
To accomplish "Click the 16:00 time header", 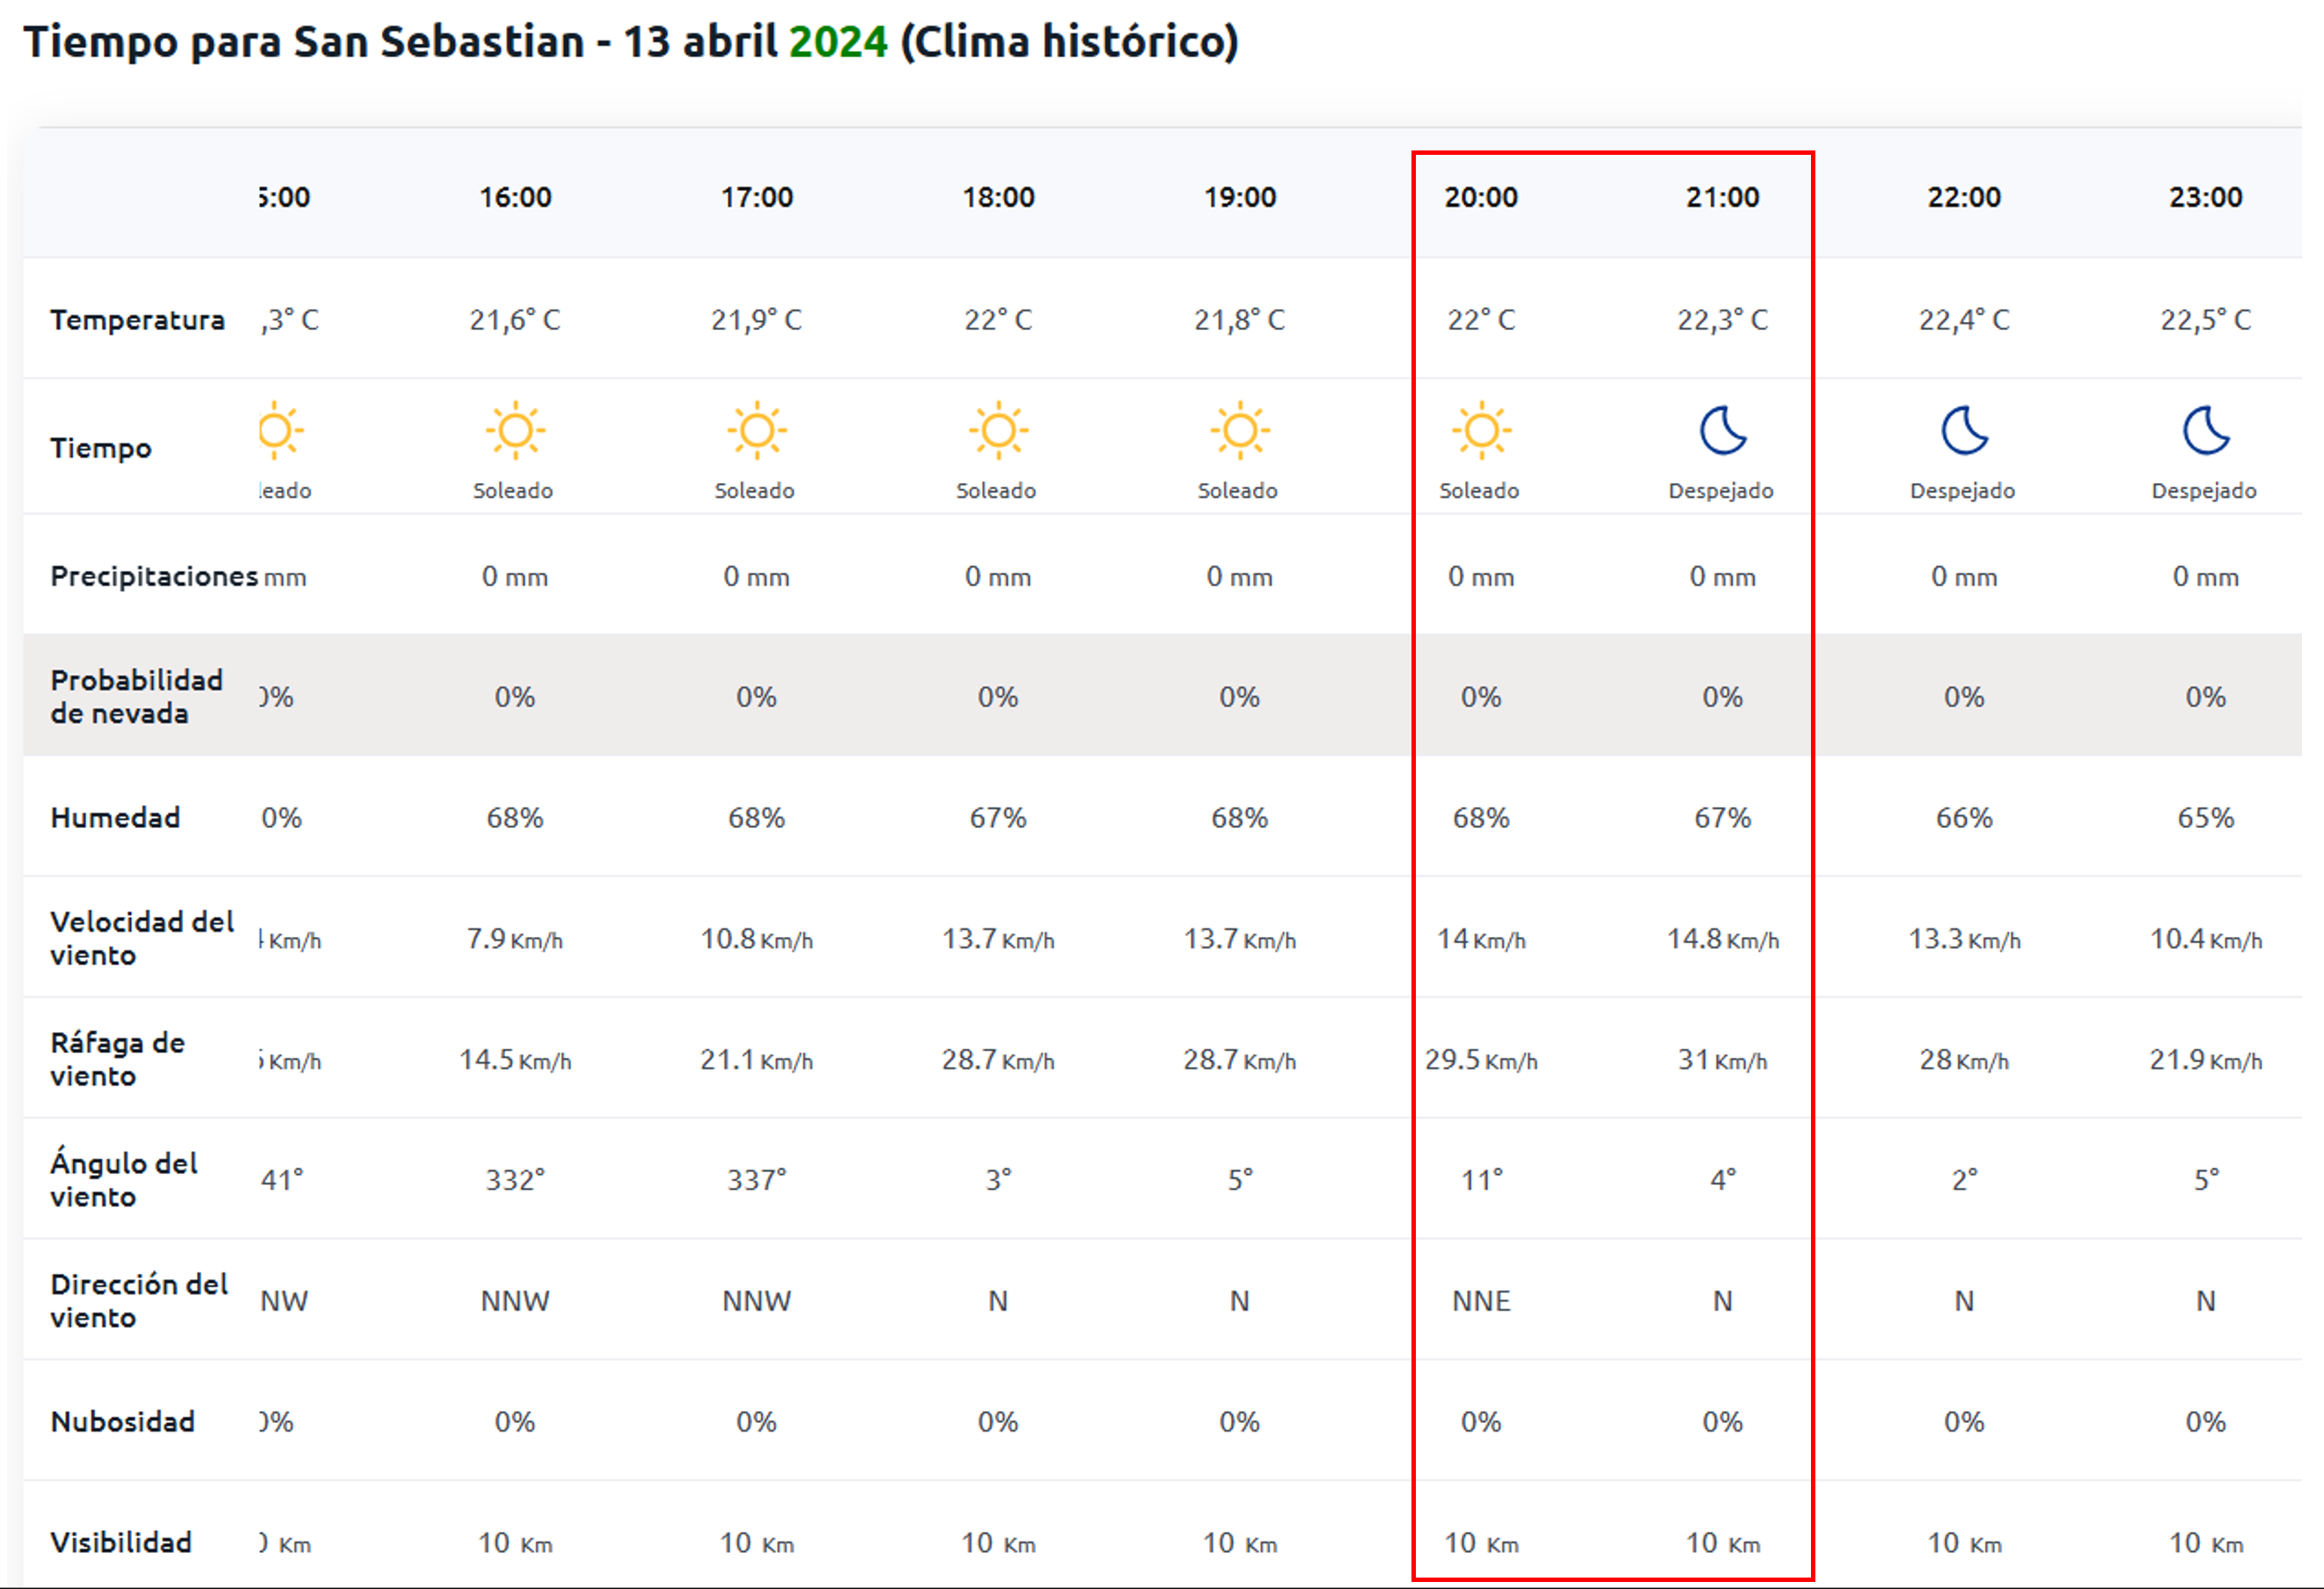I will pyautogui.click(x=515, y=197).
